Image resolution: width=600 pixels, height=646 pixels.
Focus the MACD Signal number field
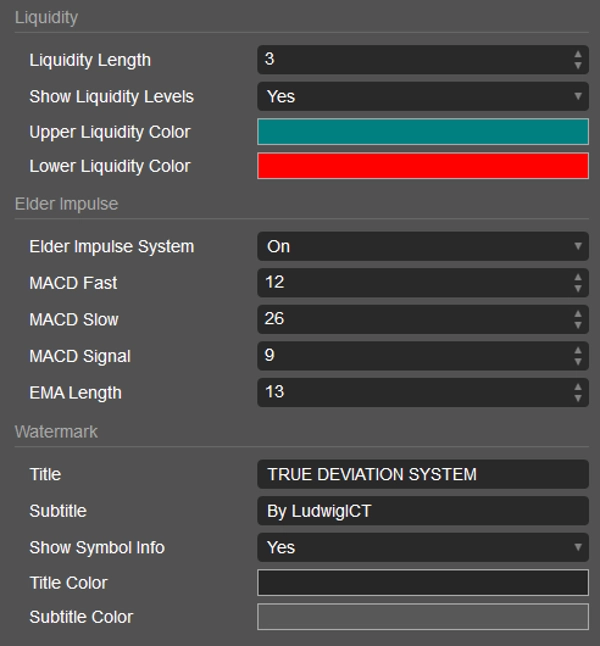click(x=410, y=356)
